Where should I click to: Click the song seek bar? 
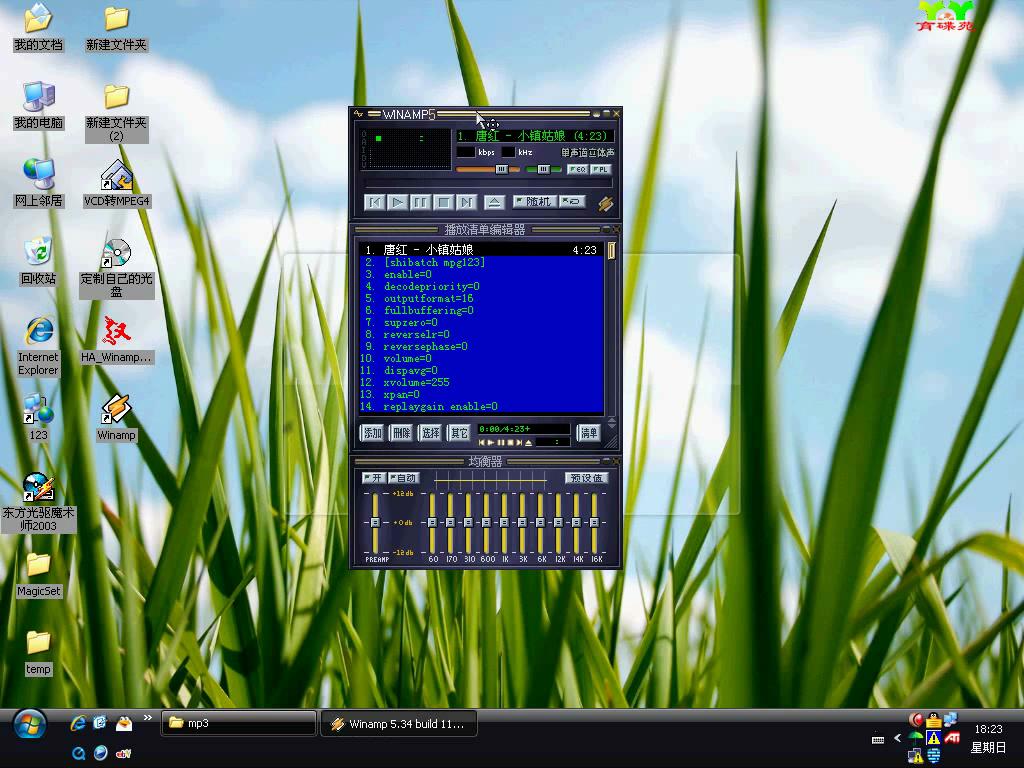488,184
